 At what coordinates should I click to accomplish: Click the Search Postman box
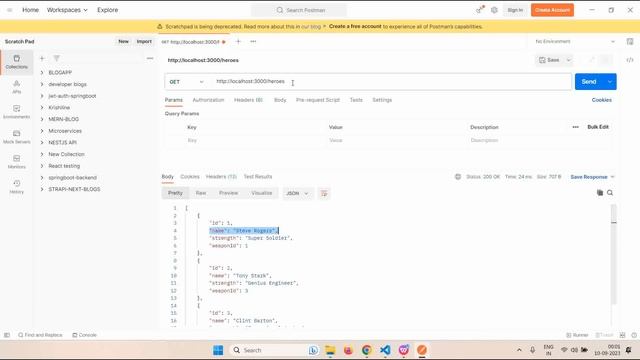(x=299, y=10)
